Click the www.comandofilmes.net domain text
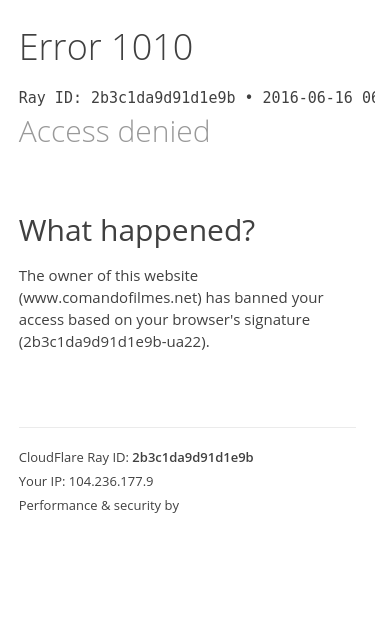 tap(110, 298)
